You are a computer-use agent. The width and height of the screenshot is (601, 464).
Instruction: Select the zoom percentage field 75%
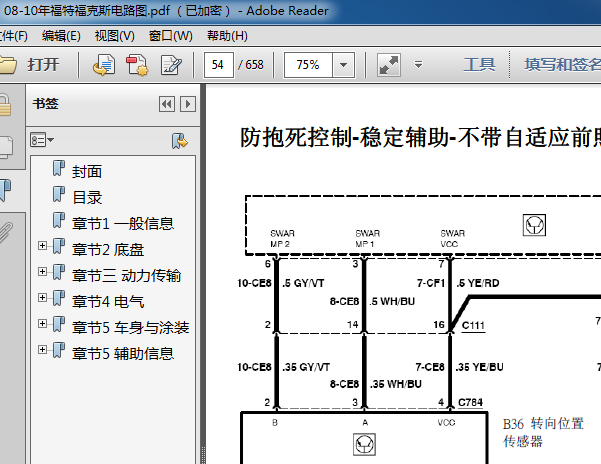pyautogui.click(x=308, y=65)
